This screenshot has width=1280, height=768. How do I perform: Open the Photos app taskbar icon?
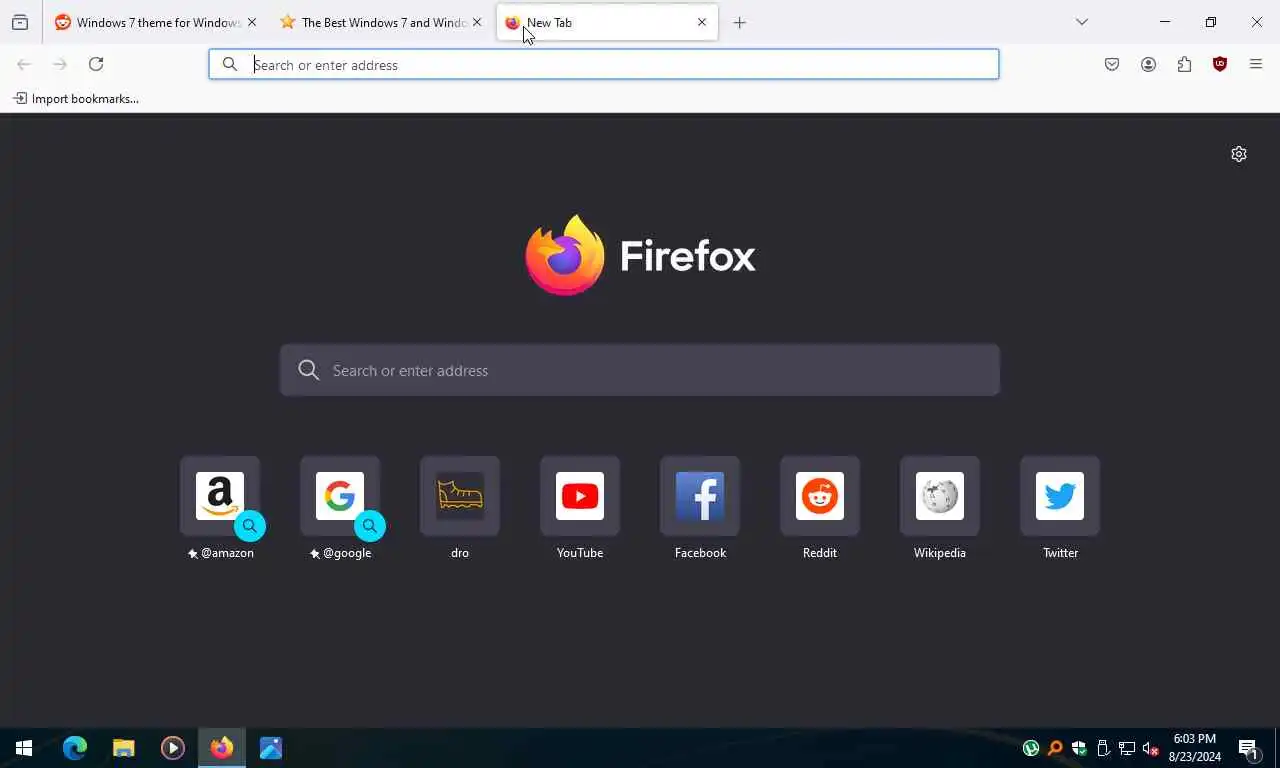pyautogui.click(x=271, y=748)
